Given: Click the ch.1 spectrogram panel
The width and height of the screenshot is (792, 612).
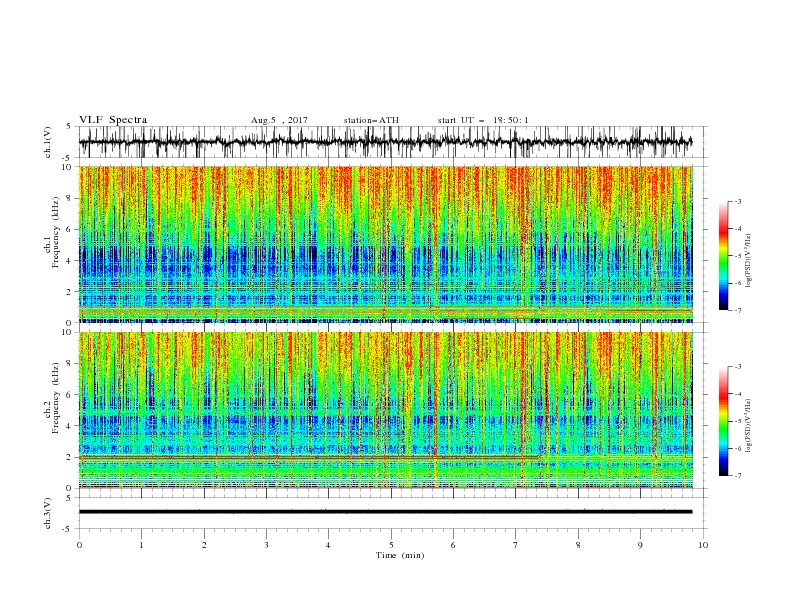Looking at the screenshot, I should tap(386, 244).
